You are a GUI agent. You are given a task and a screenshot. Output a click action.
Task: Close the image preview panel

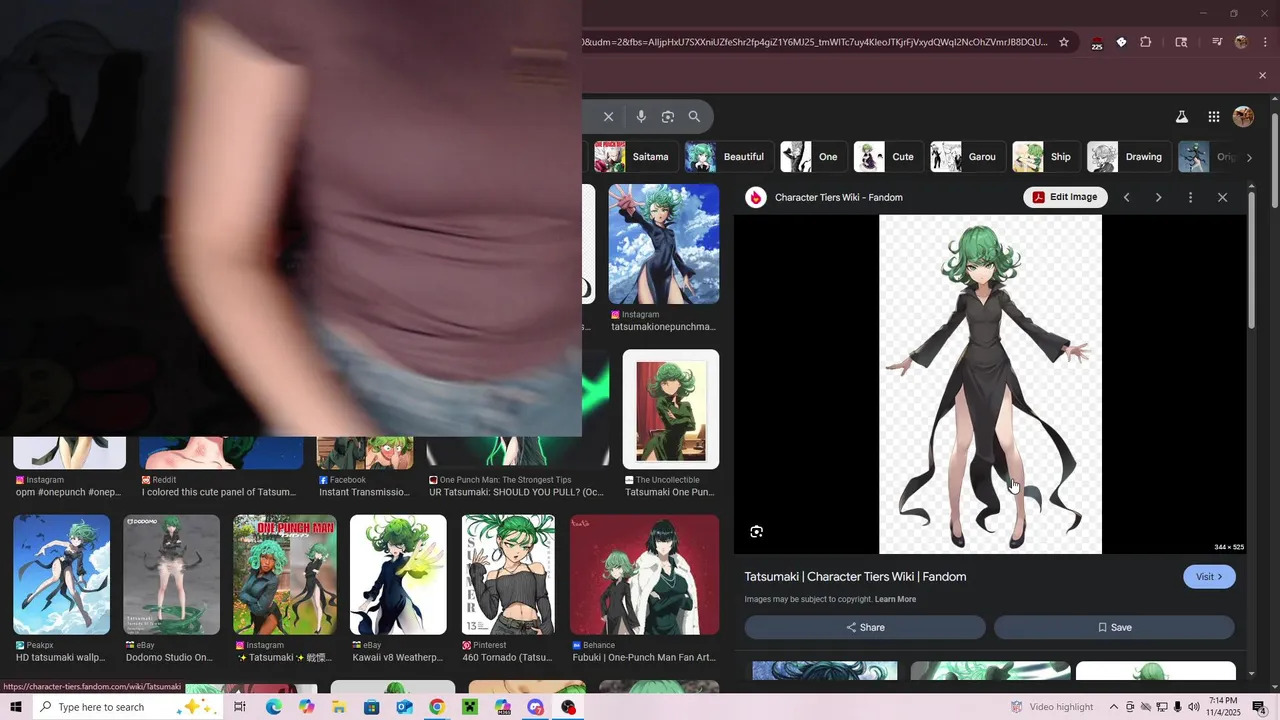[1222, 197]
